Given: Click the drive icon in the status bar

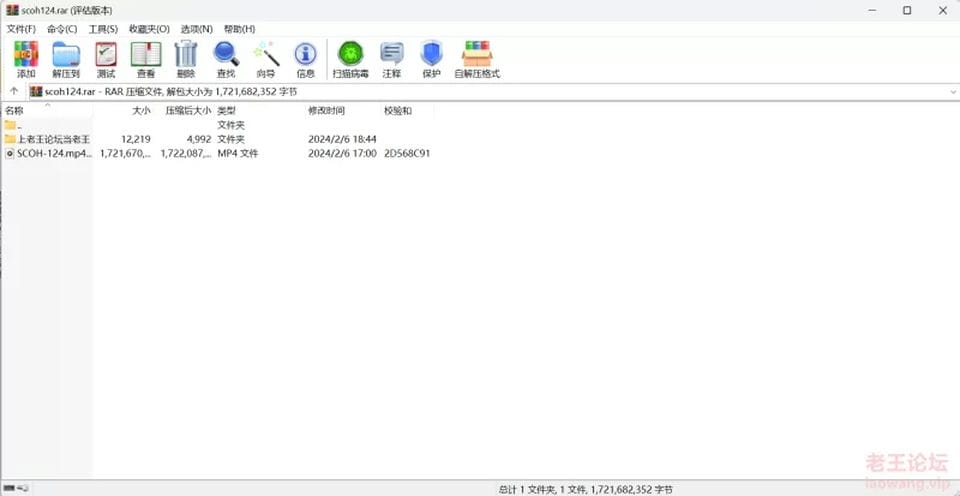Looking at the screenshot, I should [9, 488].
